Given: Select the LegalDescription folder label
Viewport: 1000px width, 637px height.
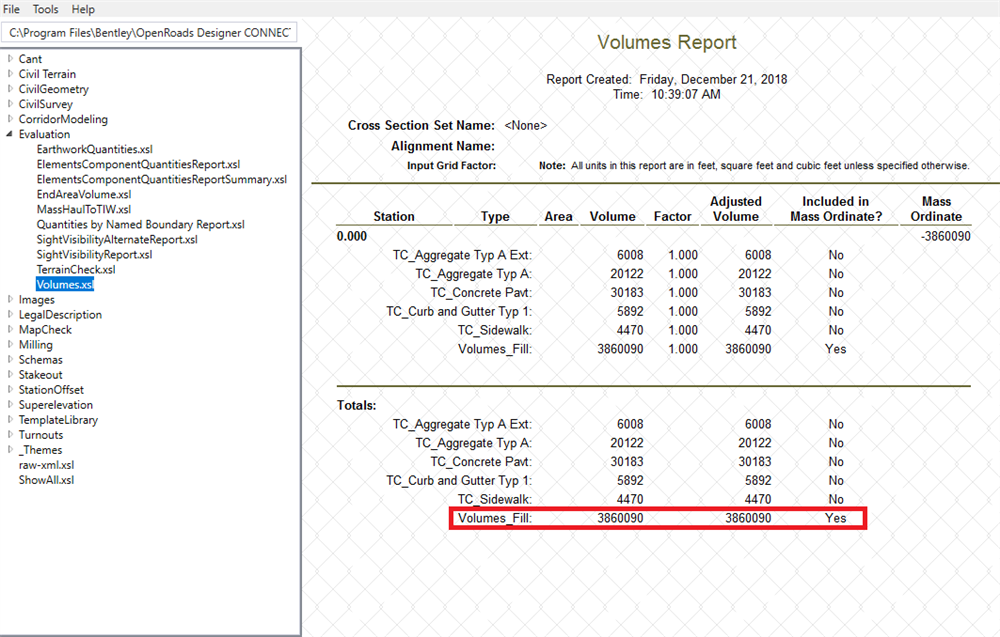Looking at the screenshot, I should (60, 314).
